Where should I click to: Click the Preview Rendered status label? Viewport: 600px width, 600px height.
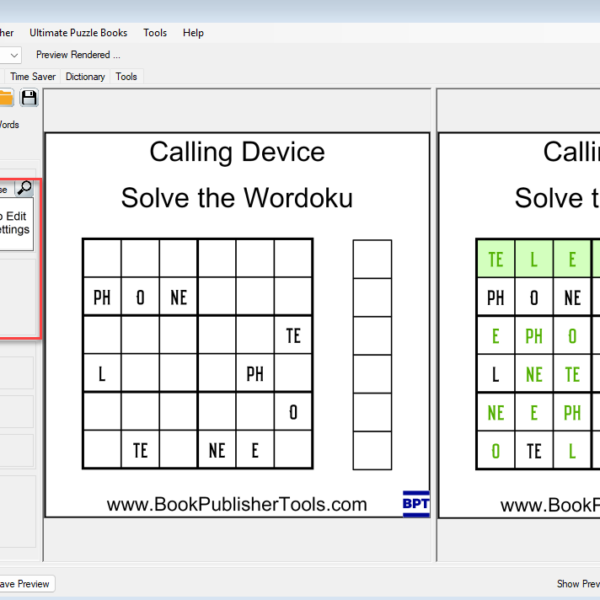point(78,55)
